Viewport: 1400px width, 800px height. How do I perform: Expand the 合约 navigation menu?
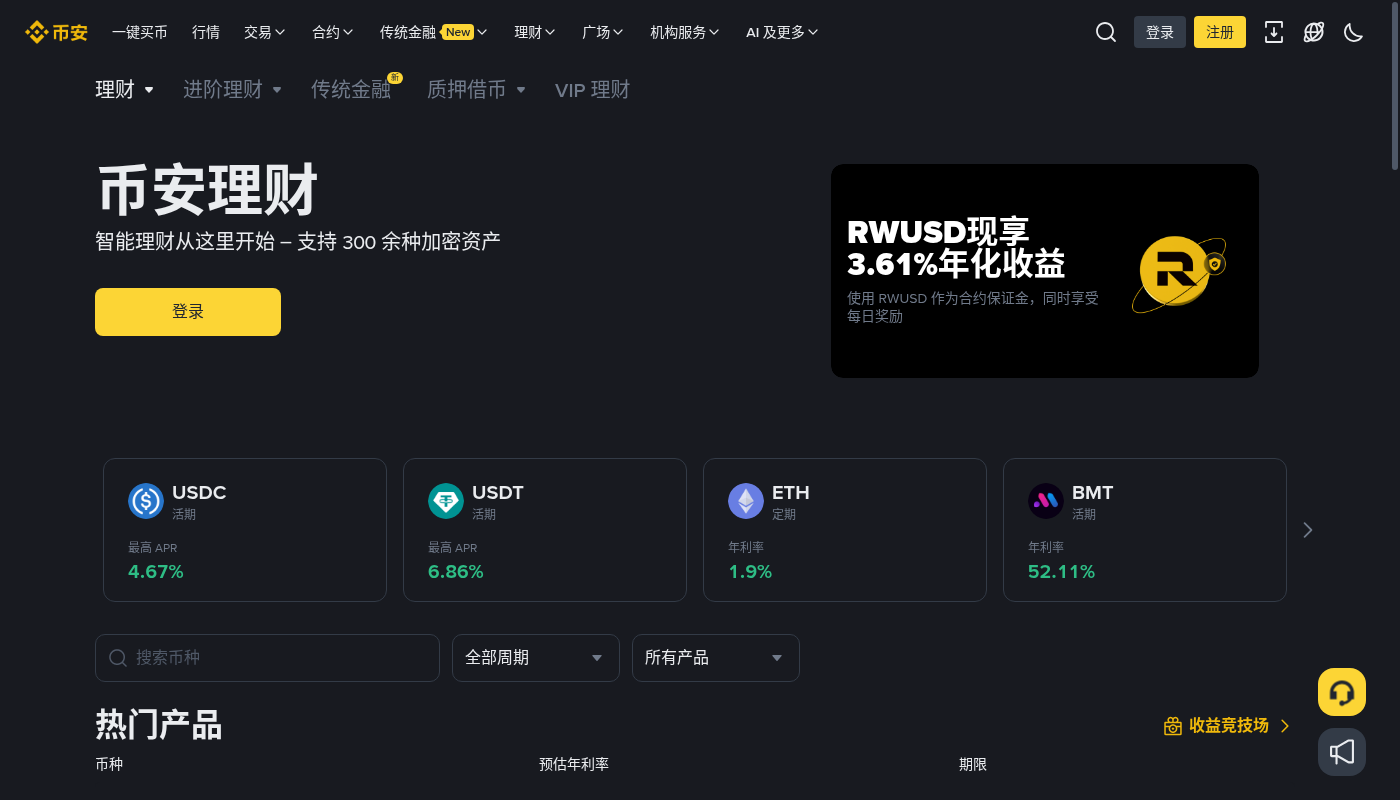coord(333,32)
